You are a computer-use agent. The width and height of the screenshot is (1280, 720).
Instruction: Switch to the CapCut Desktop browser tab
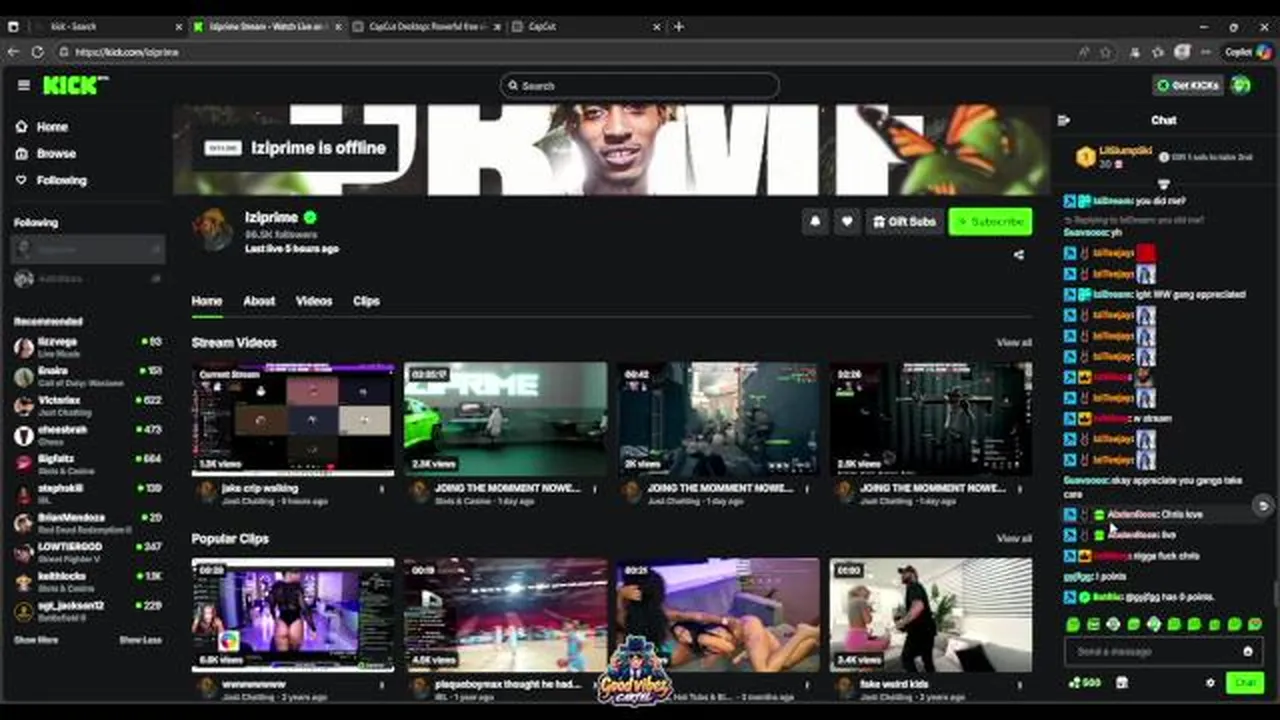pyautogui.click(x=425, y=27)
